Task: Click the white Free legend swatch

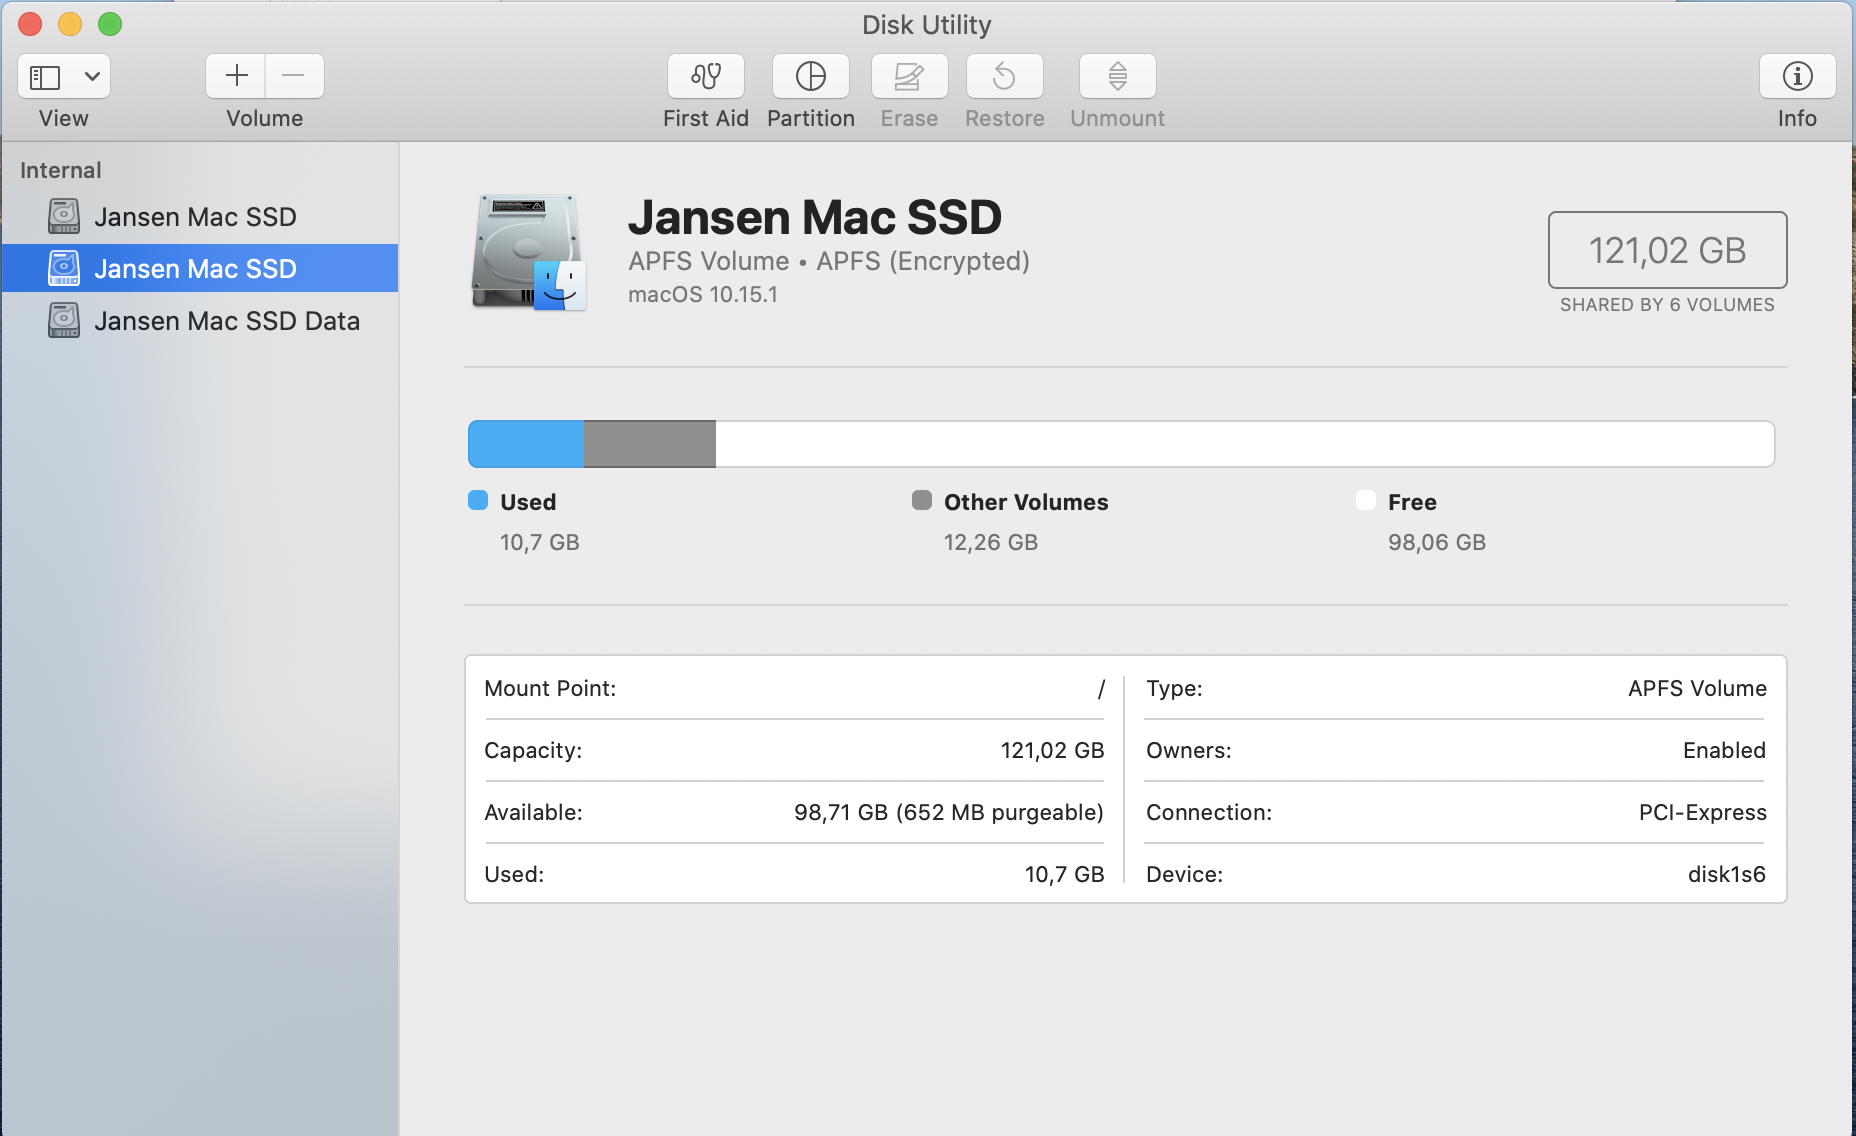Action: coord(1366,501)
